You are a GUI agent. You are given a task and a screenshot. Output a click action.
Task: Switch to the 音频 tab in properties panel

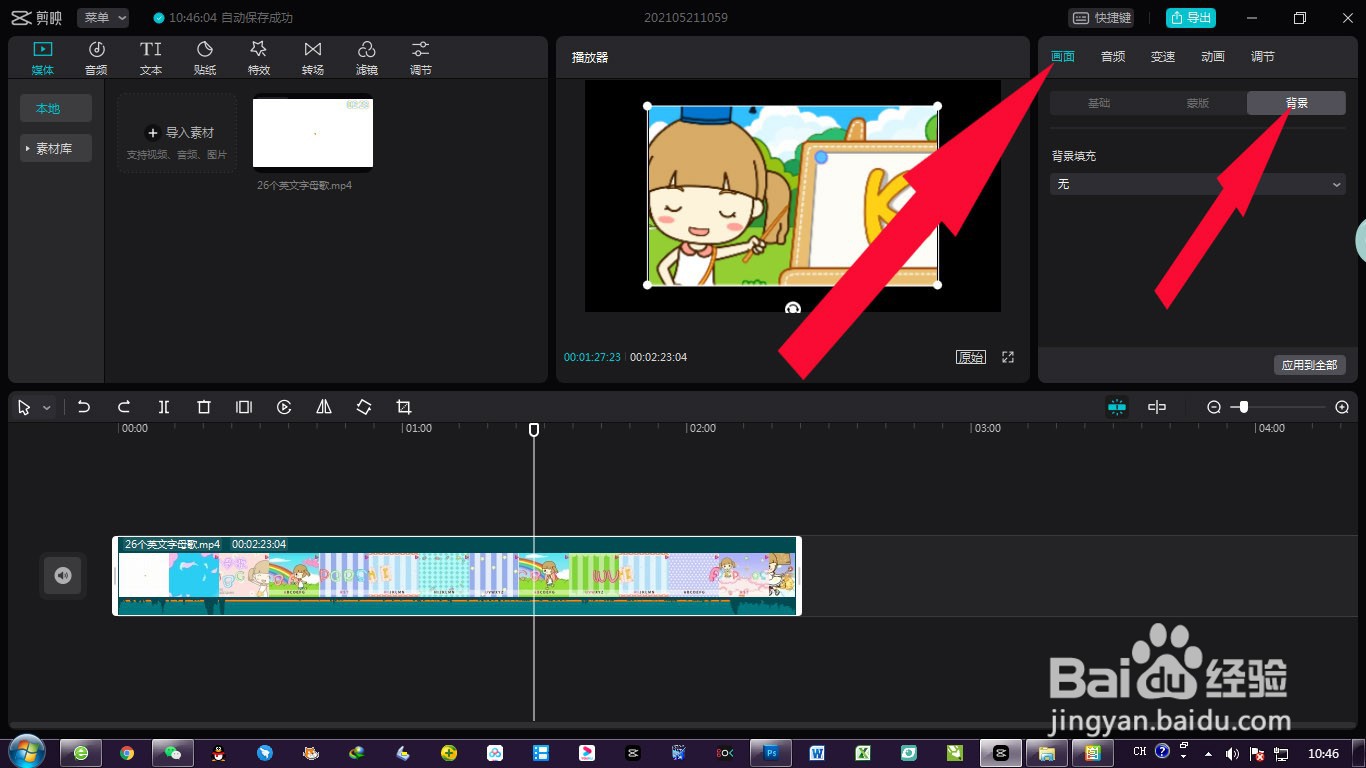point(1113,57)
